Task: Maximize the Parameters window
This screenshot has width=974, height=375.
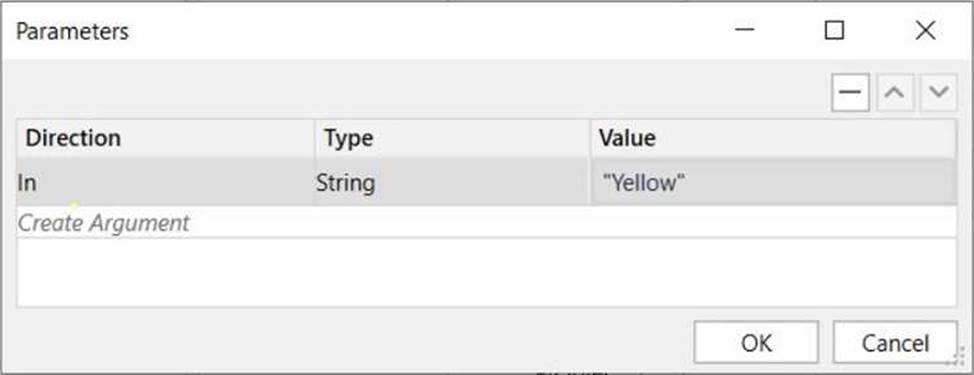Action: (x=834, y=30)
